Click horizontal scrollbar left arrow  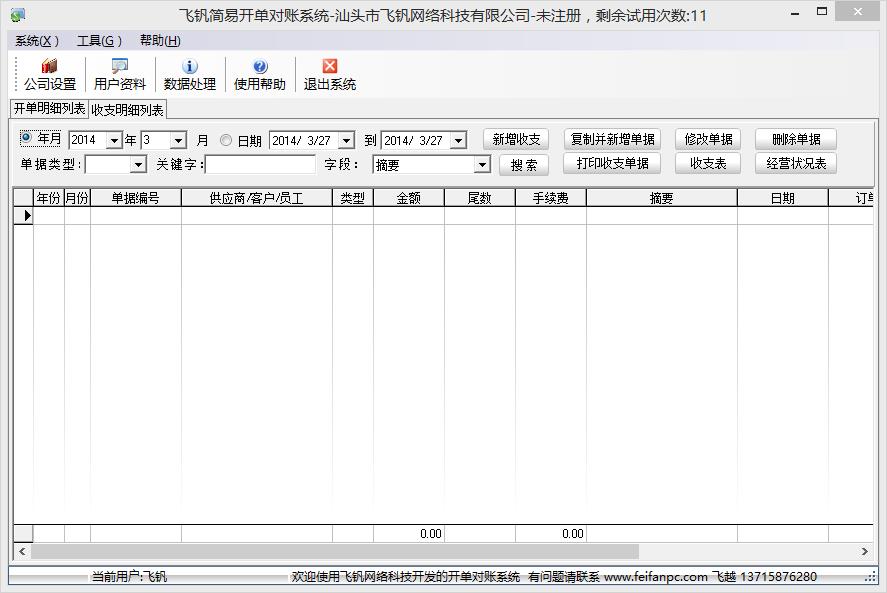point(22,552)
